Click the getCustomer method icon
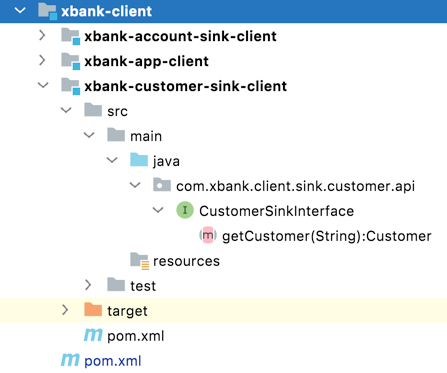447x373 pixels. (x=208, y=235)
